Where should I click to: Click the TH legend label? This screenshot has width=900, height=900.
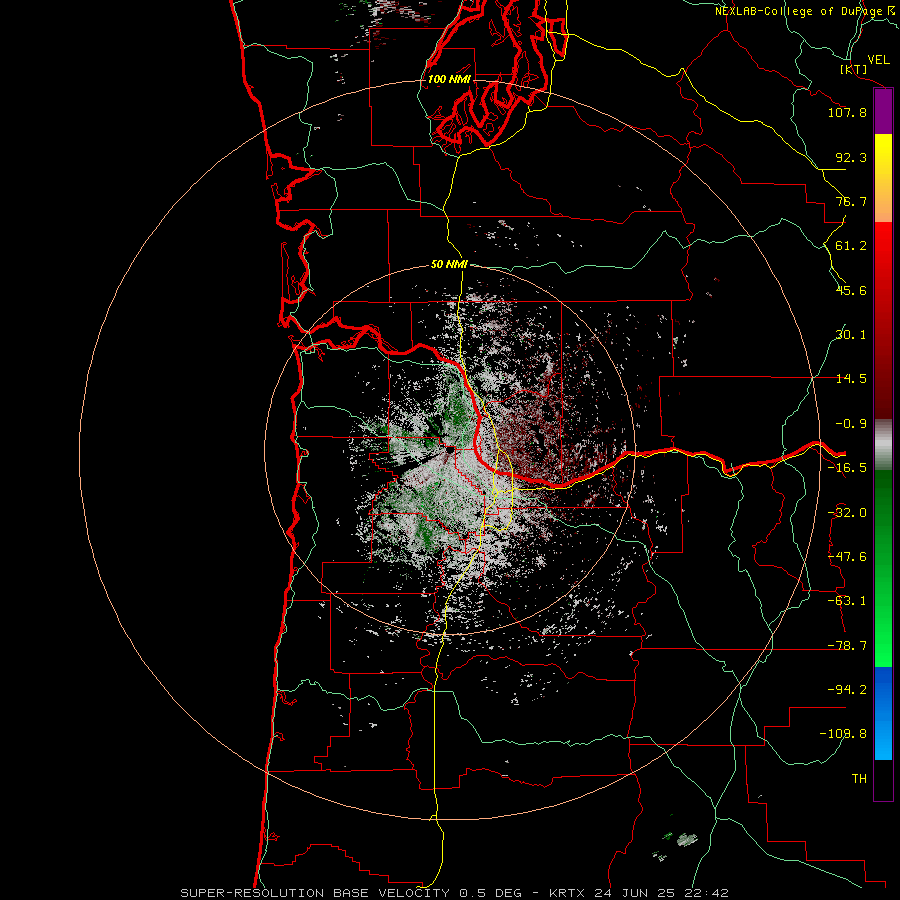pos(859,779)
